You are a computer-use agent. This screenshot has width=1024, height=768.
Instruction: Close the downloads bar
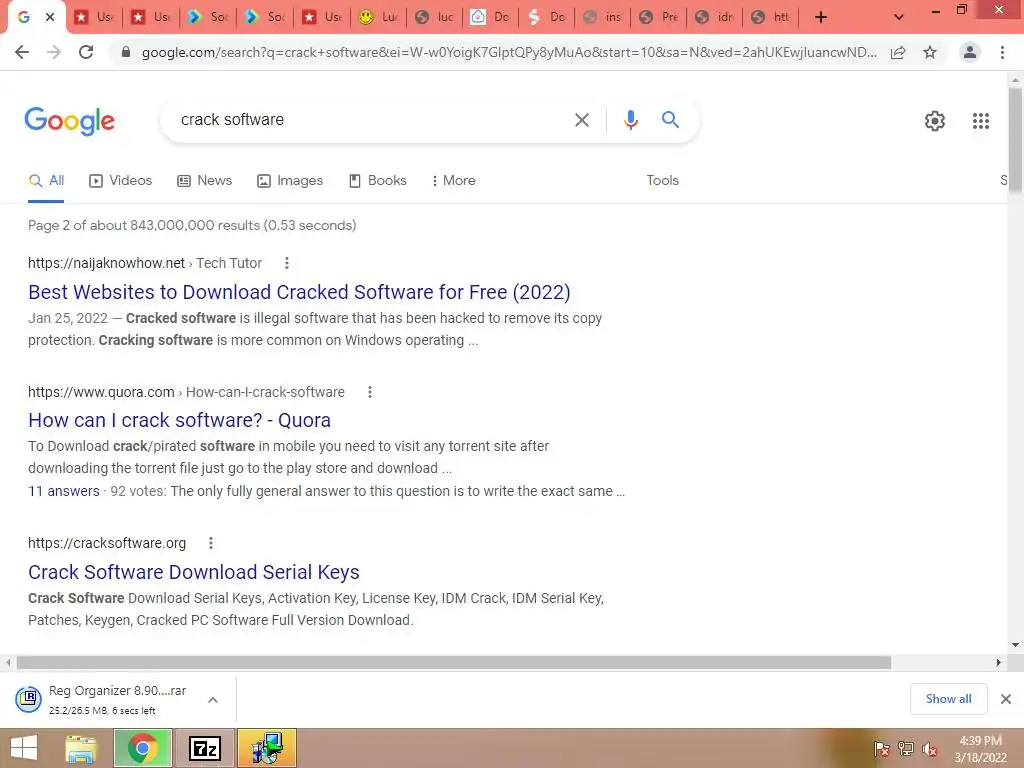click(x=1006, y=699)
